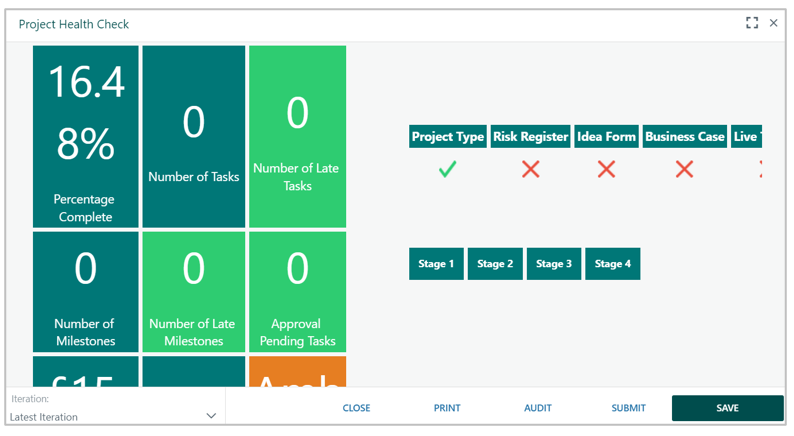
Task: Open the Number of Late Milestones tile
Action: click(x=193, y=292)
